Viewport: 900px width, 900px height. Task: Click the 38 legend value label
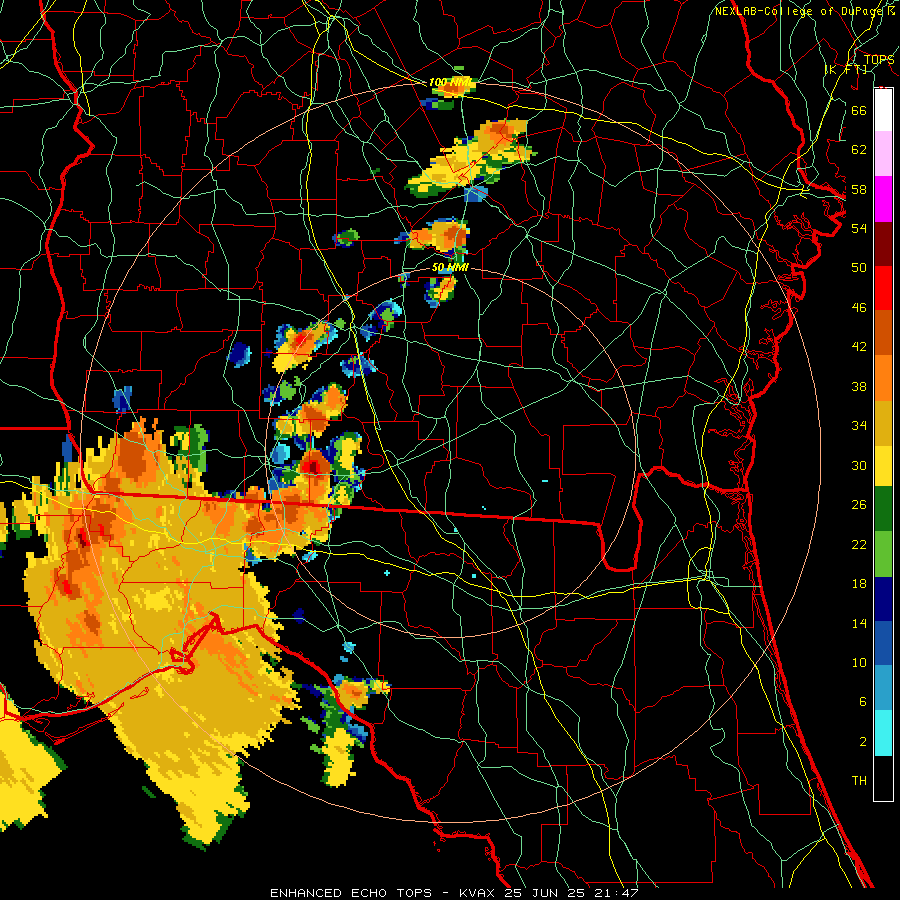[859, 387]
